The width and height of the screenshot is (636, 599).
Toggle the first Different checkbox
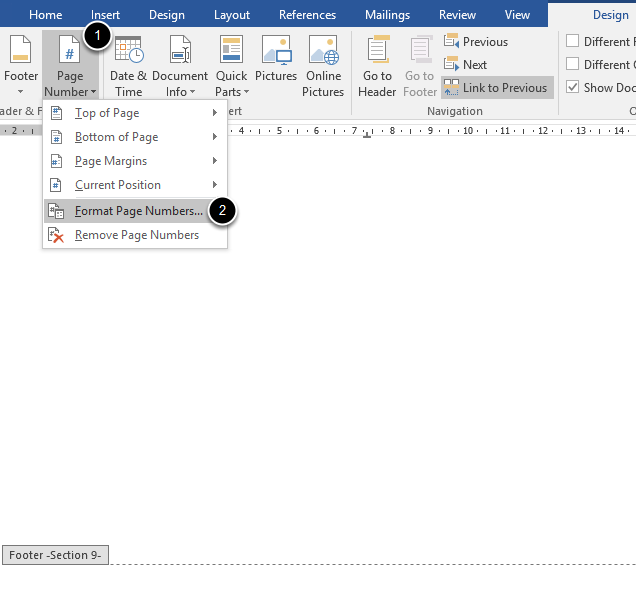(x=572, y=41)
